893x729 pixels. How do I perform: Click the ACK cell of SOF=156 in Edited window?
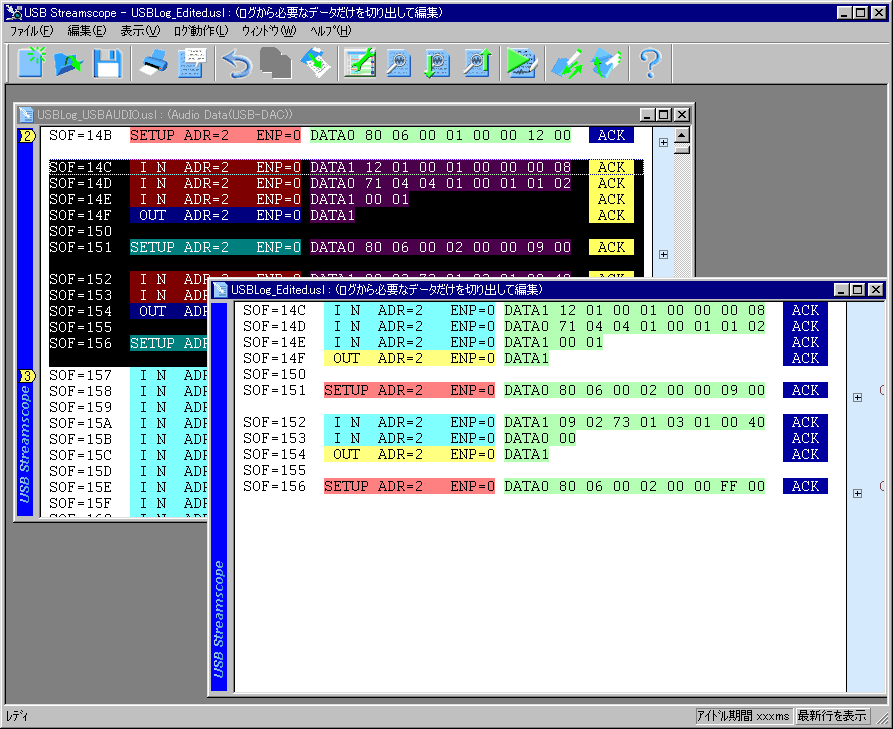[x=805, y=486]
